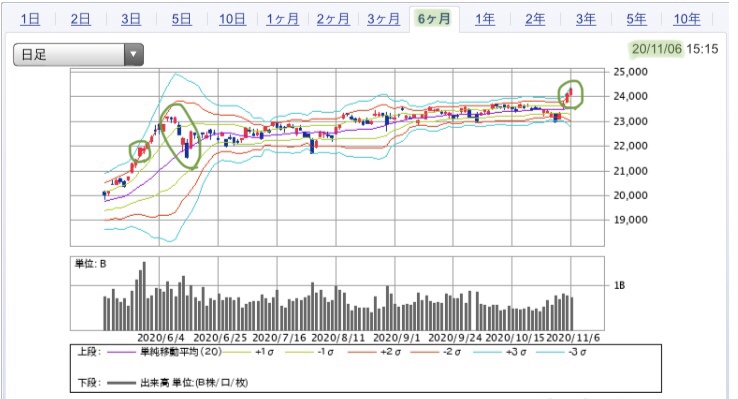Screen dimensions: 738x399
Task: Select the 2年 period tab
Action: click(535, 19)
